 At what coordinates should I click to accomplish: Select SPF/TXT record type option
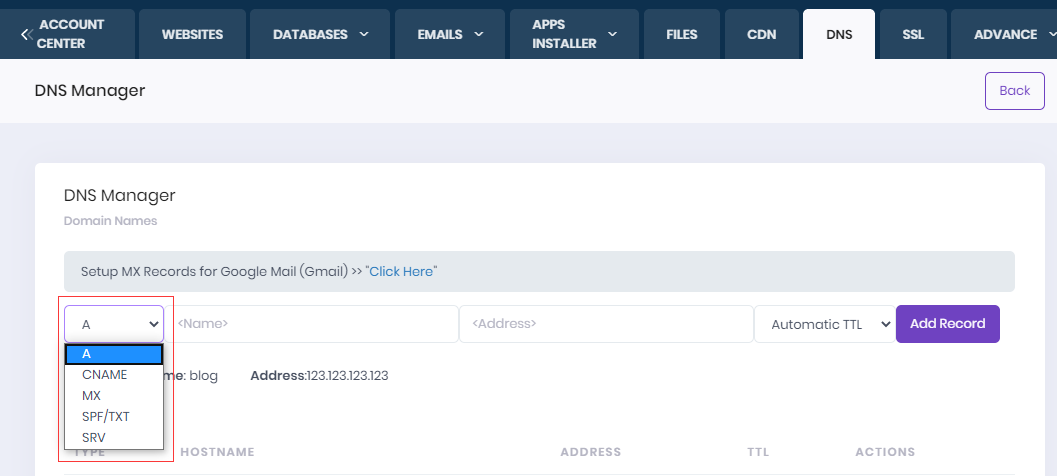106,416
